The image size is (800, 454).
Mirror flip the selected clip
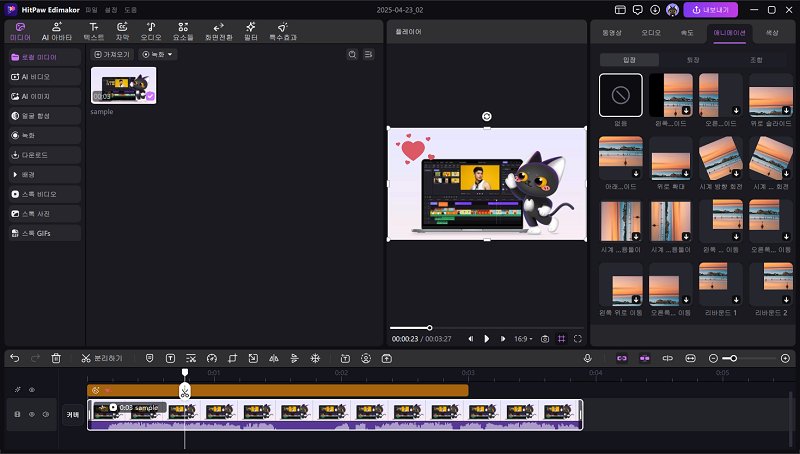click(x=274, y=359)
